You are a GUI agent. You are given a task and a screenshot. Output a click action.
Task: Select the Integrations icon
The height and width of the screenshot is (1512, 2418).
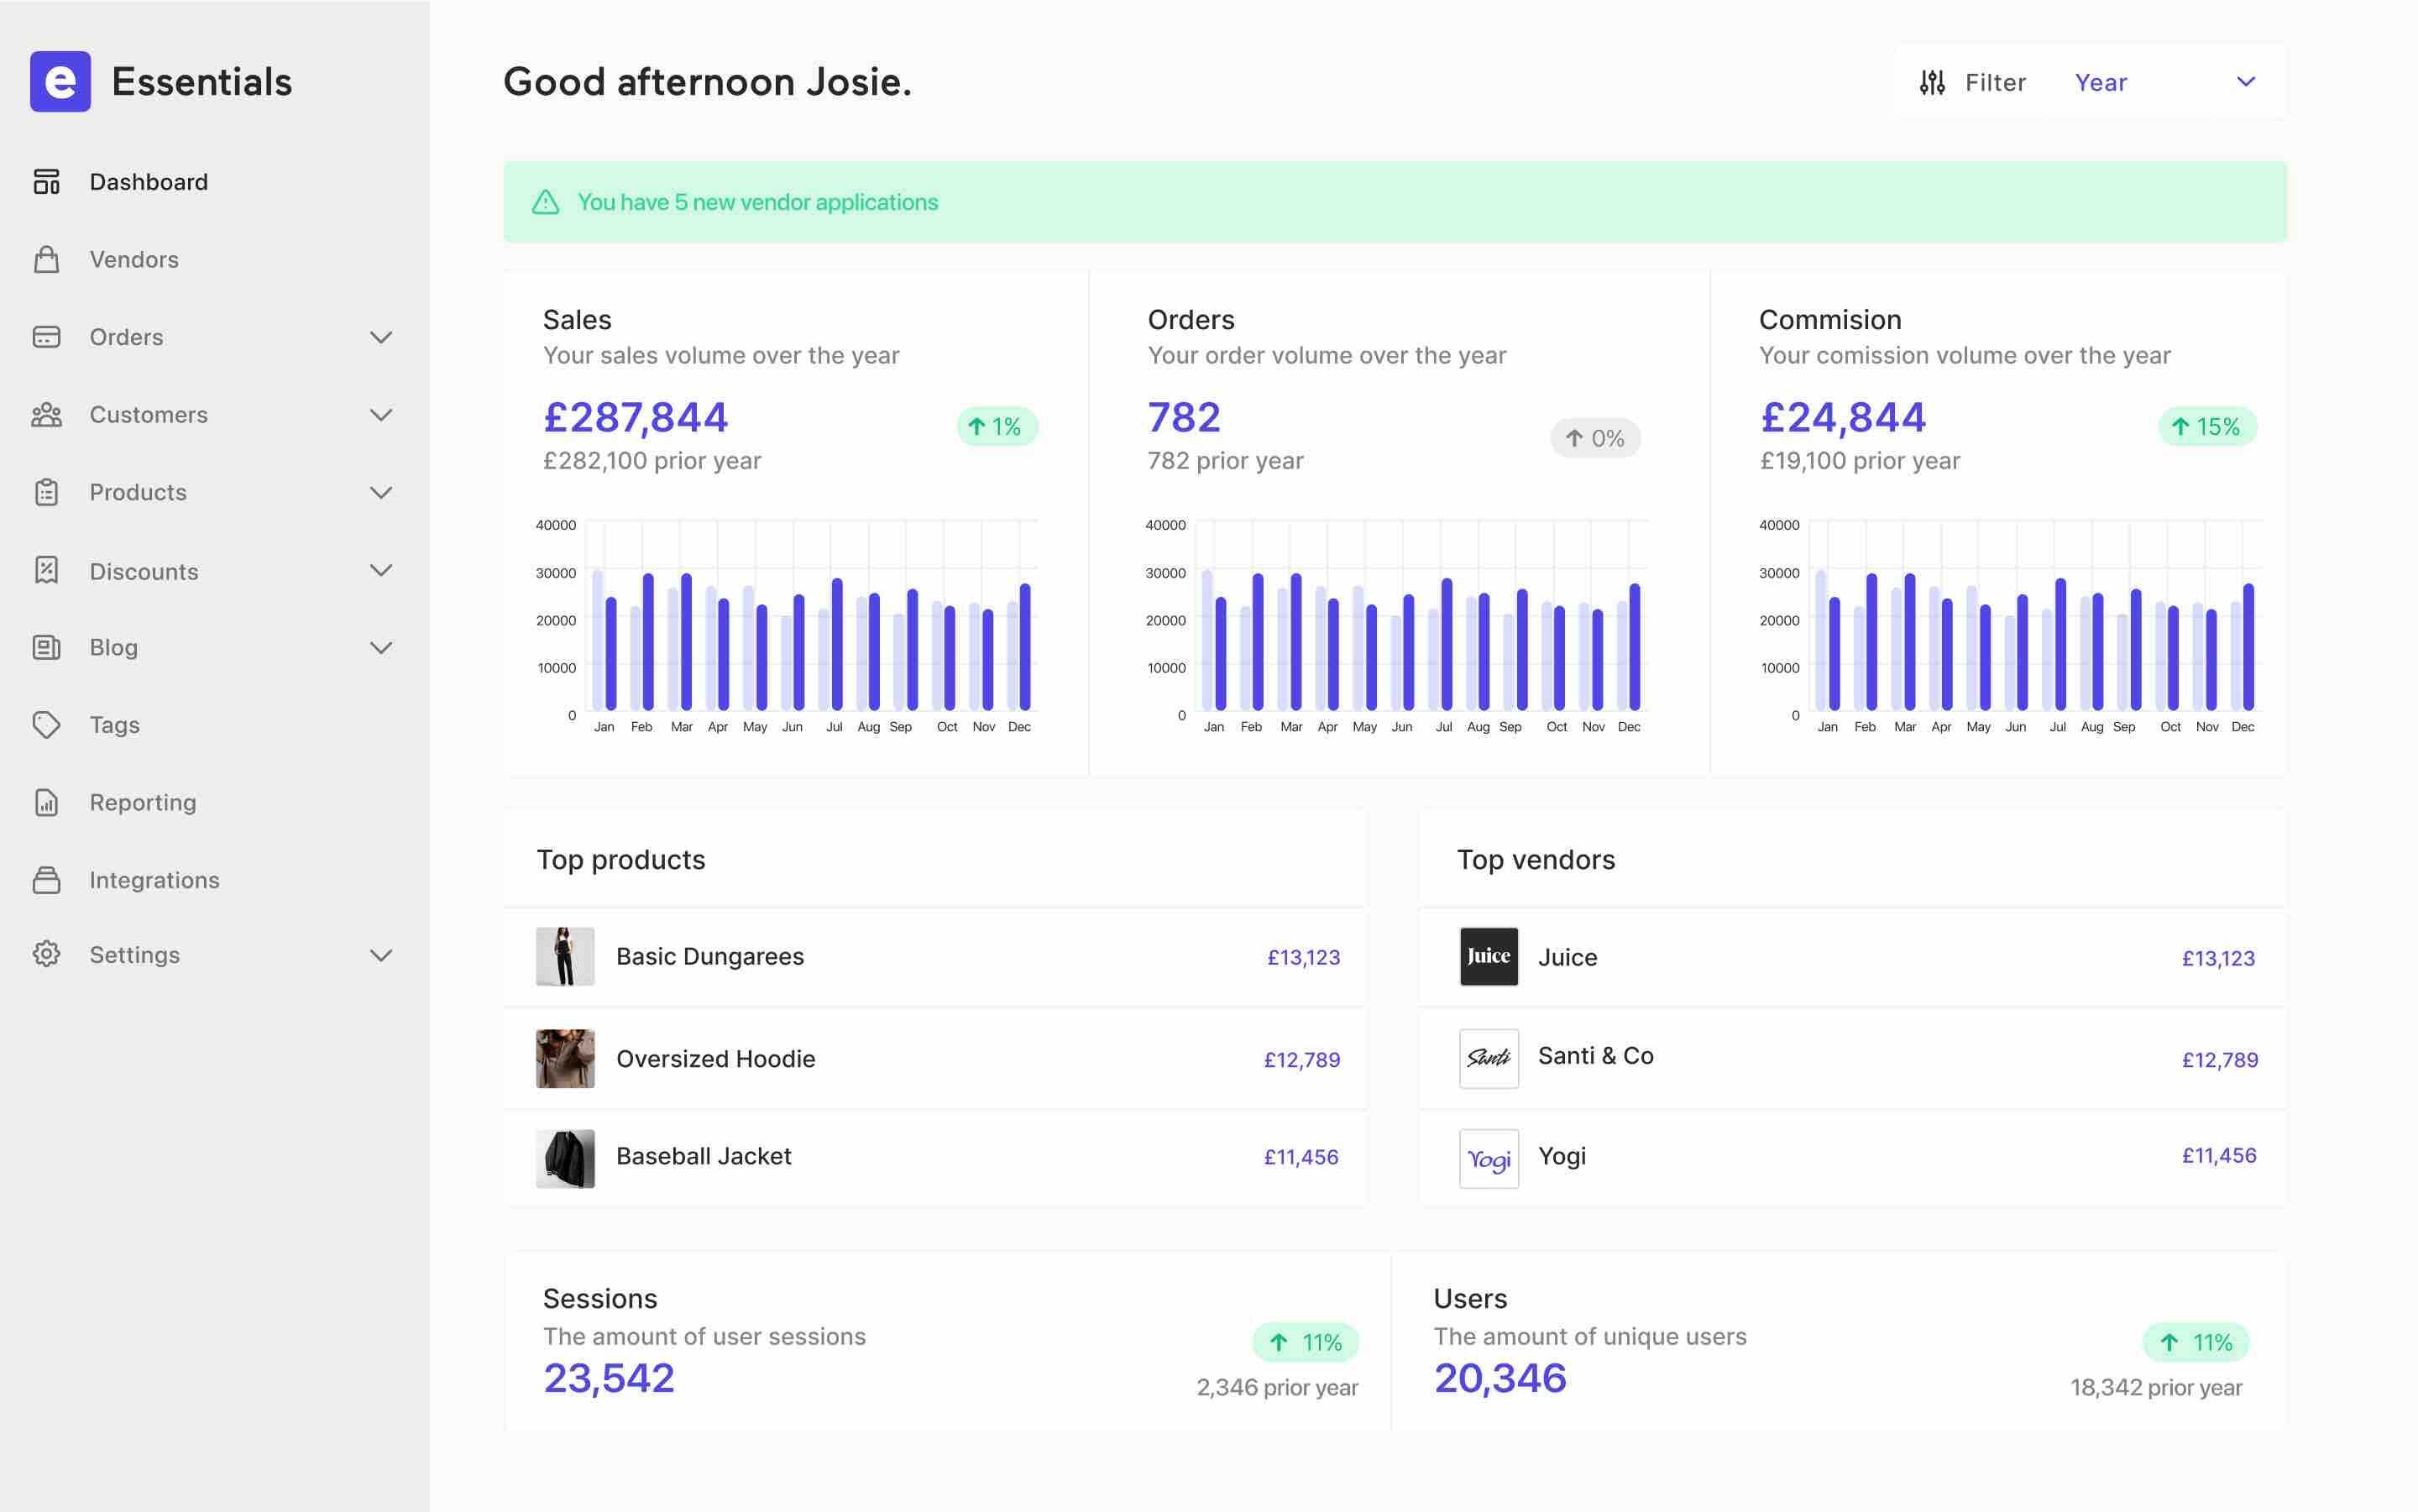pos(47,880)
